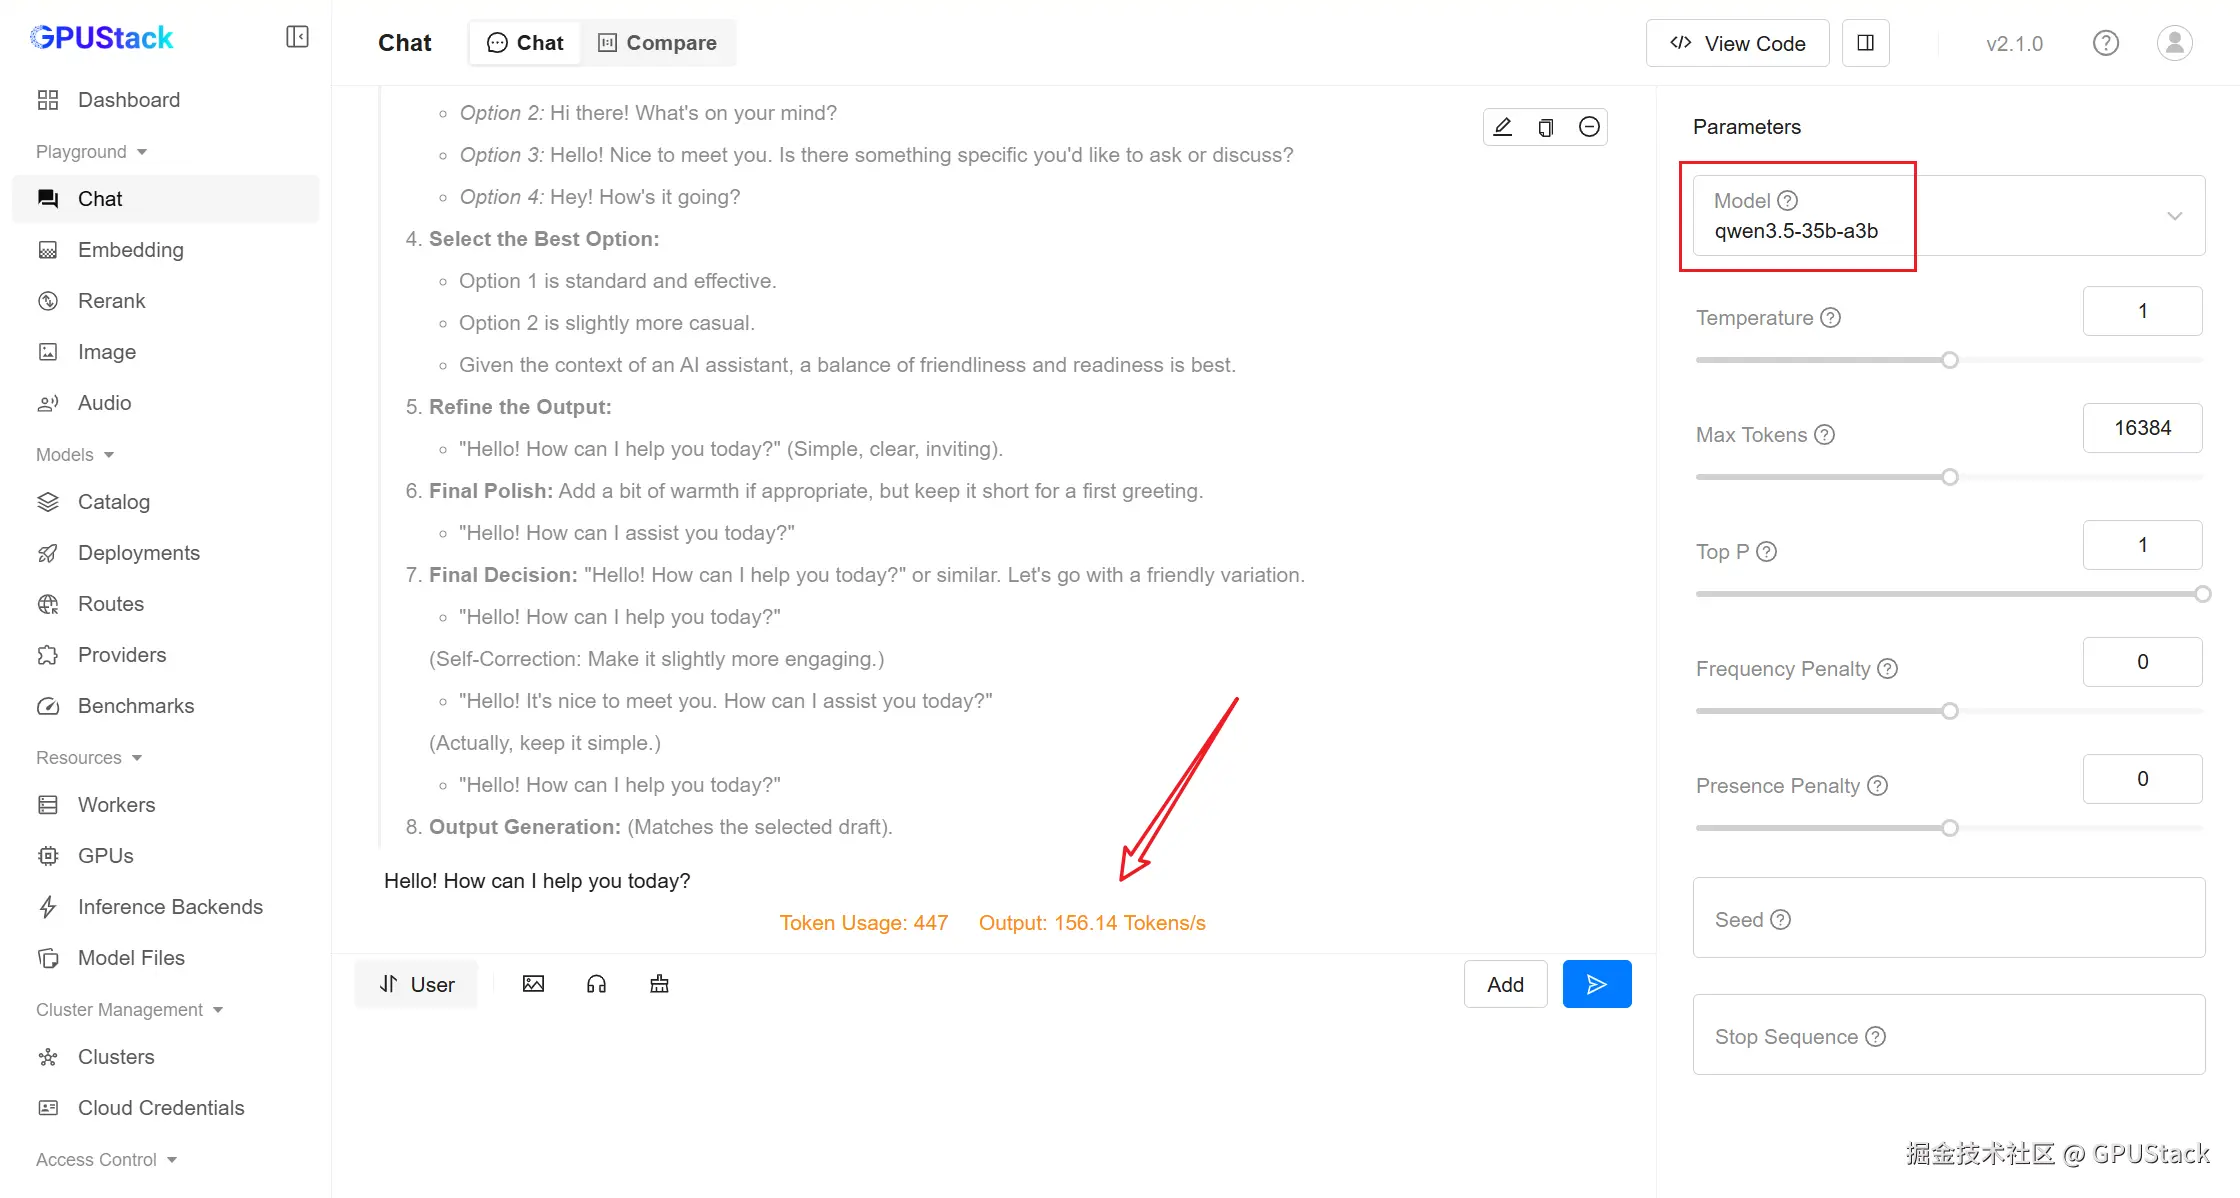Copy the assistant message
2240x1198 pixels.
point(1545,127)
